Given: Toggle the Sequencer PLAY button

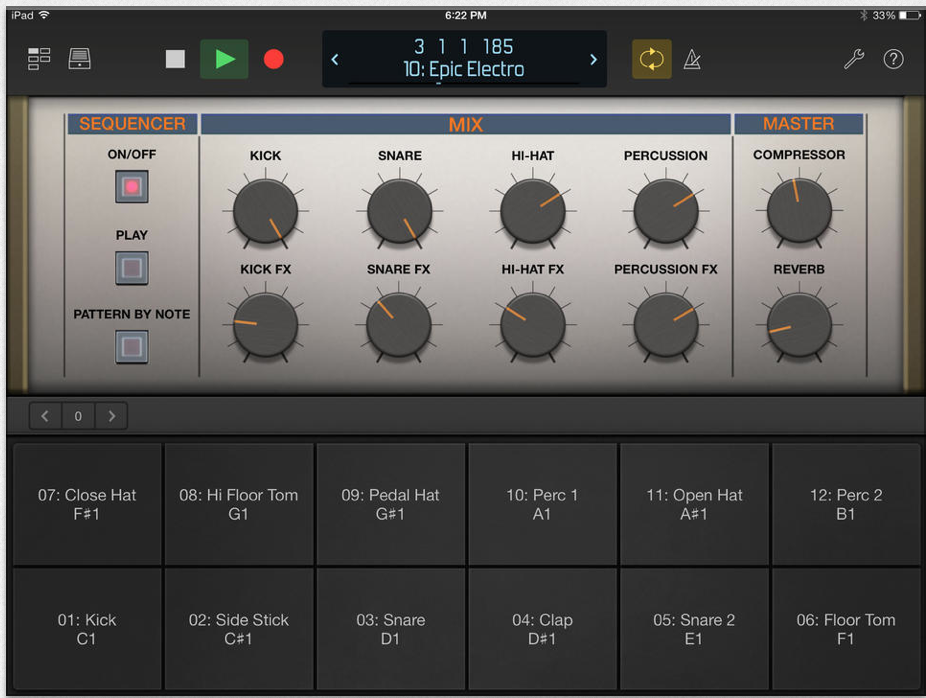Looking at the screenshot, I should click(132, 267).
